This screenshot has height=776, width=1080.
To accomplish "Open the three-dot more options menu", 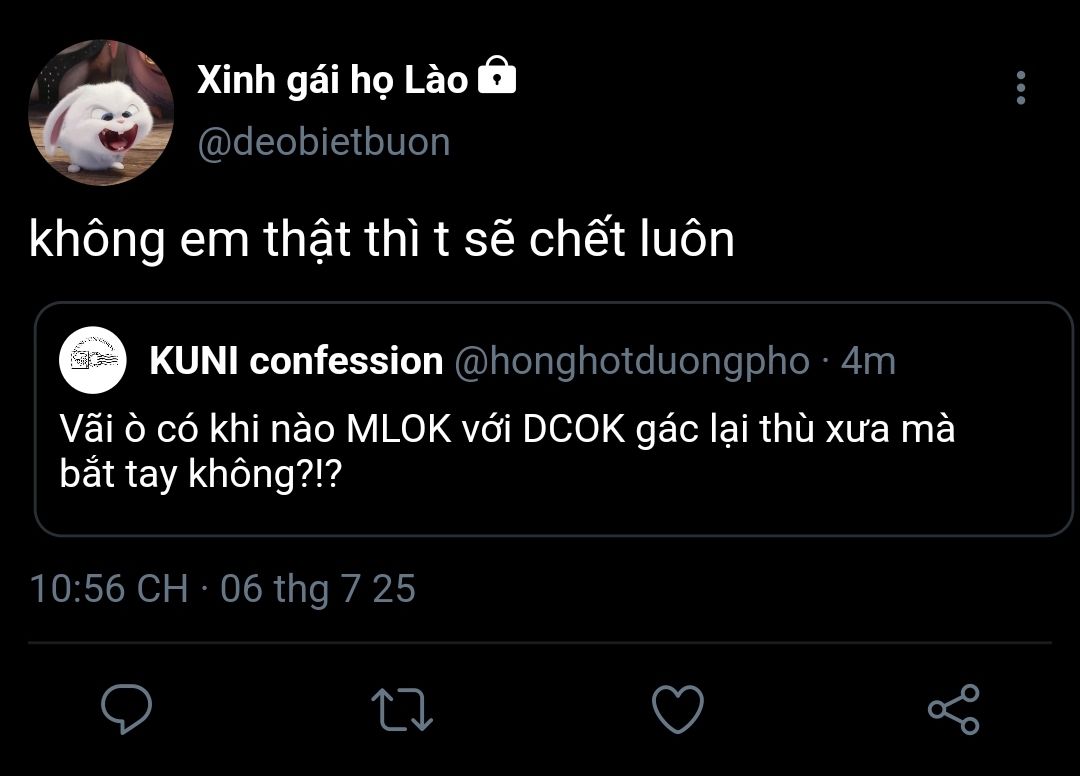I will click(x=1020, y=88).
